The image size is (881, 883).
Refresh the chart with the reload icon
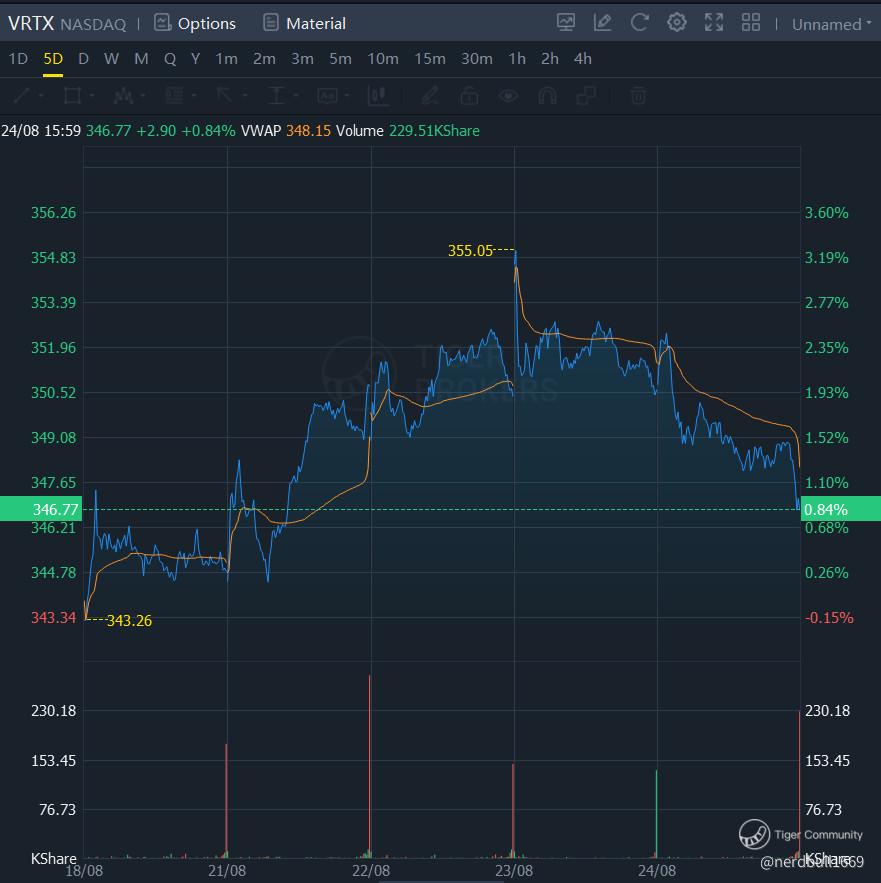(639, 23)
